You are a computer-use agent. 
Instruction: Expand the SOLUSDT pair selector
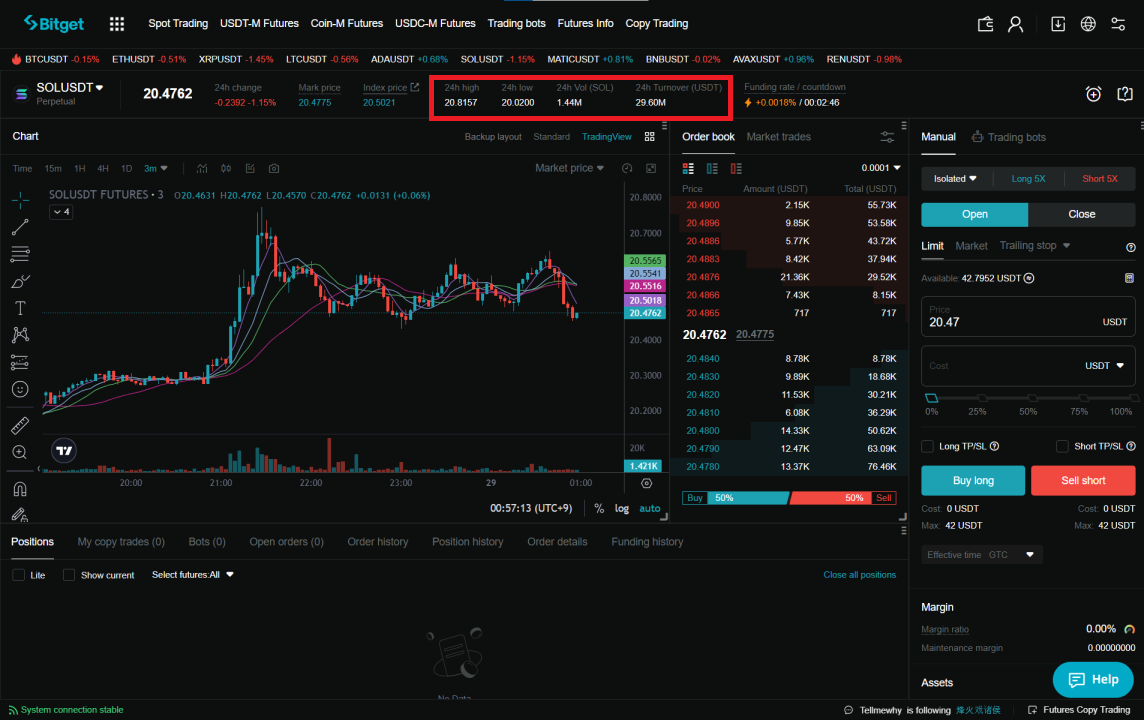(70, 88)
